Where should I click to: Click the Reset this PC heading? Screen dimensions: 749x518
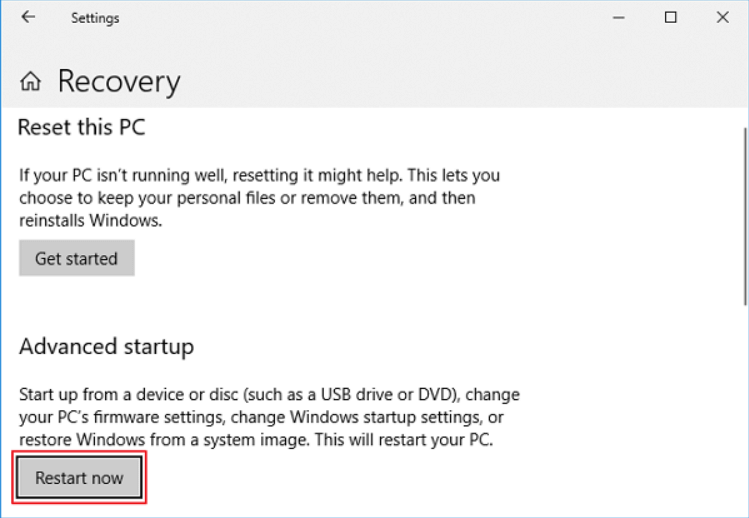point(82,128)
